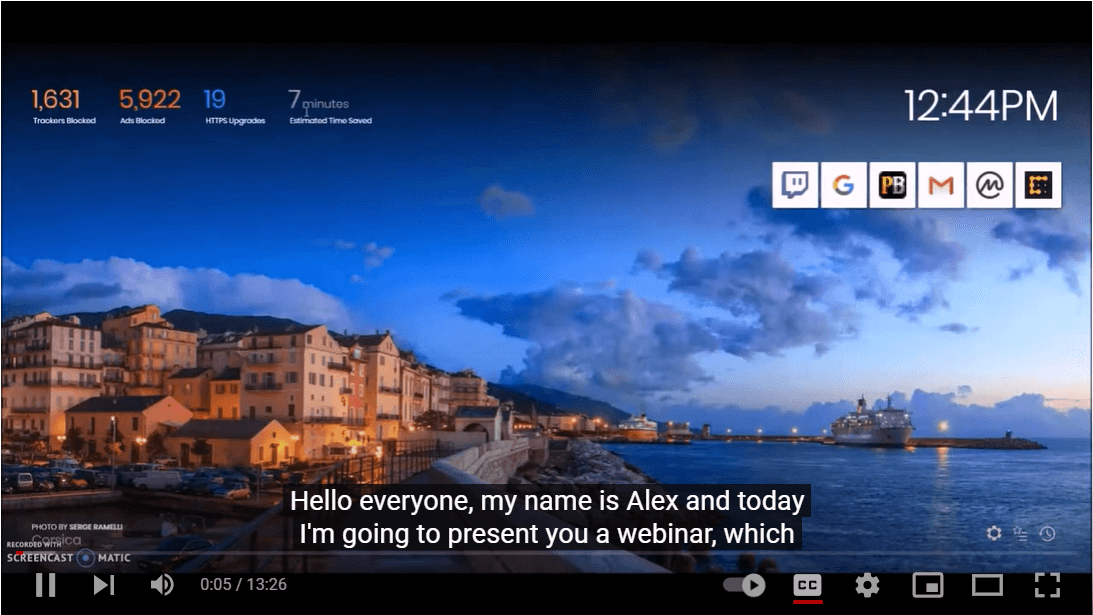Screen dimensions: 1093x615
Task: Open the Google shortcut tile
Action: [x=843, y=185]
